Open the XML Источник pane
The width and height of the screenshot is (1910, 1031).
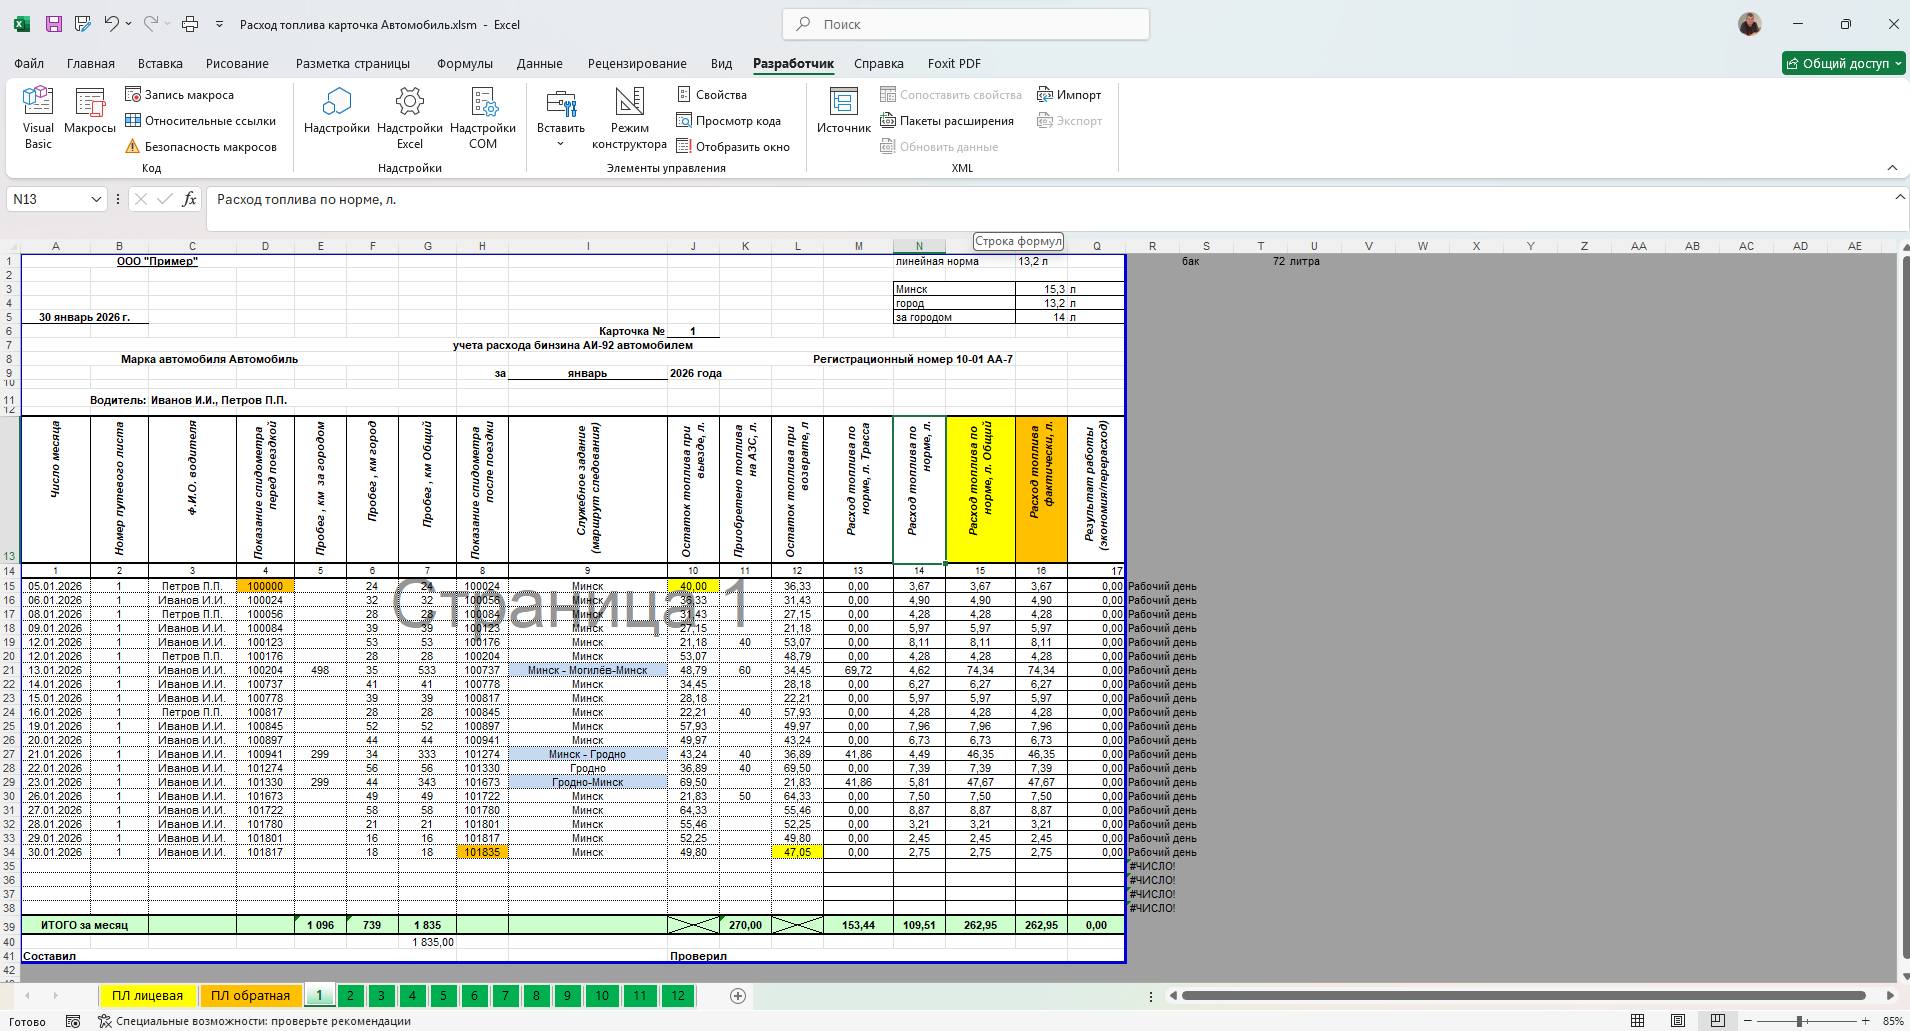844,110
